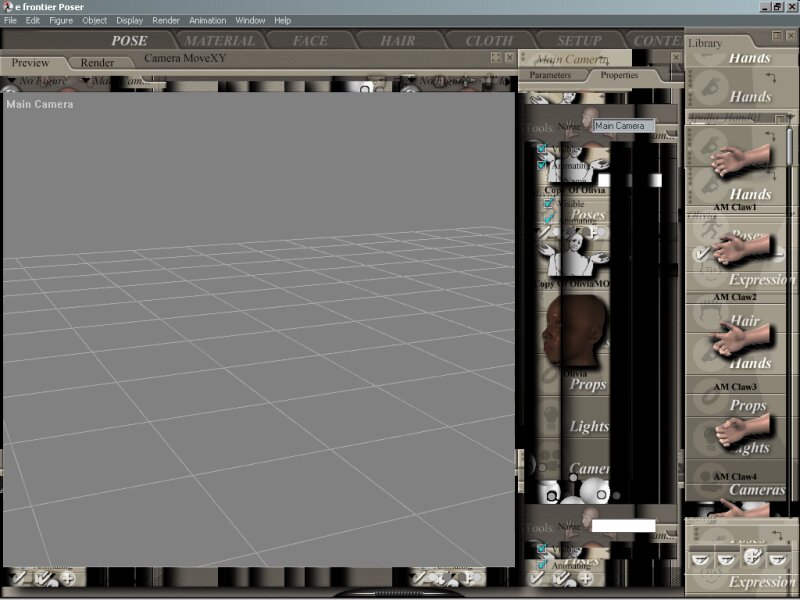Open the No Figure selector dropdown
The image size is (800, 600).
(x=42, y=80)
